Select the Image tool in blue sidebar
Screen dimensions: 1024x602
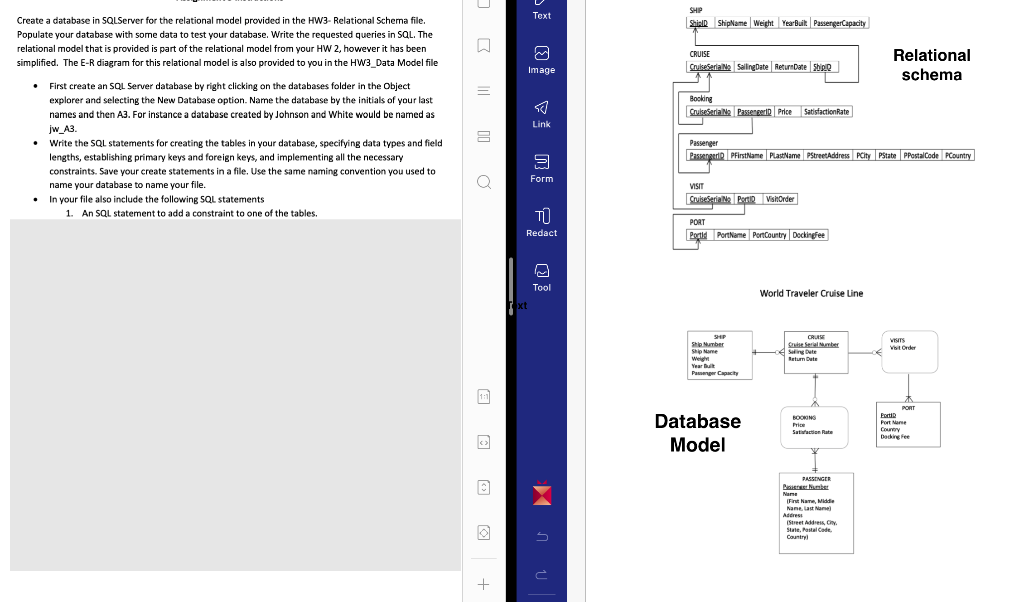click(x=541, y=60)
